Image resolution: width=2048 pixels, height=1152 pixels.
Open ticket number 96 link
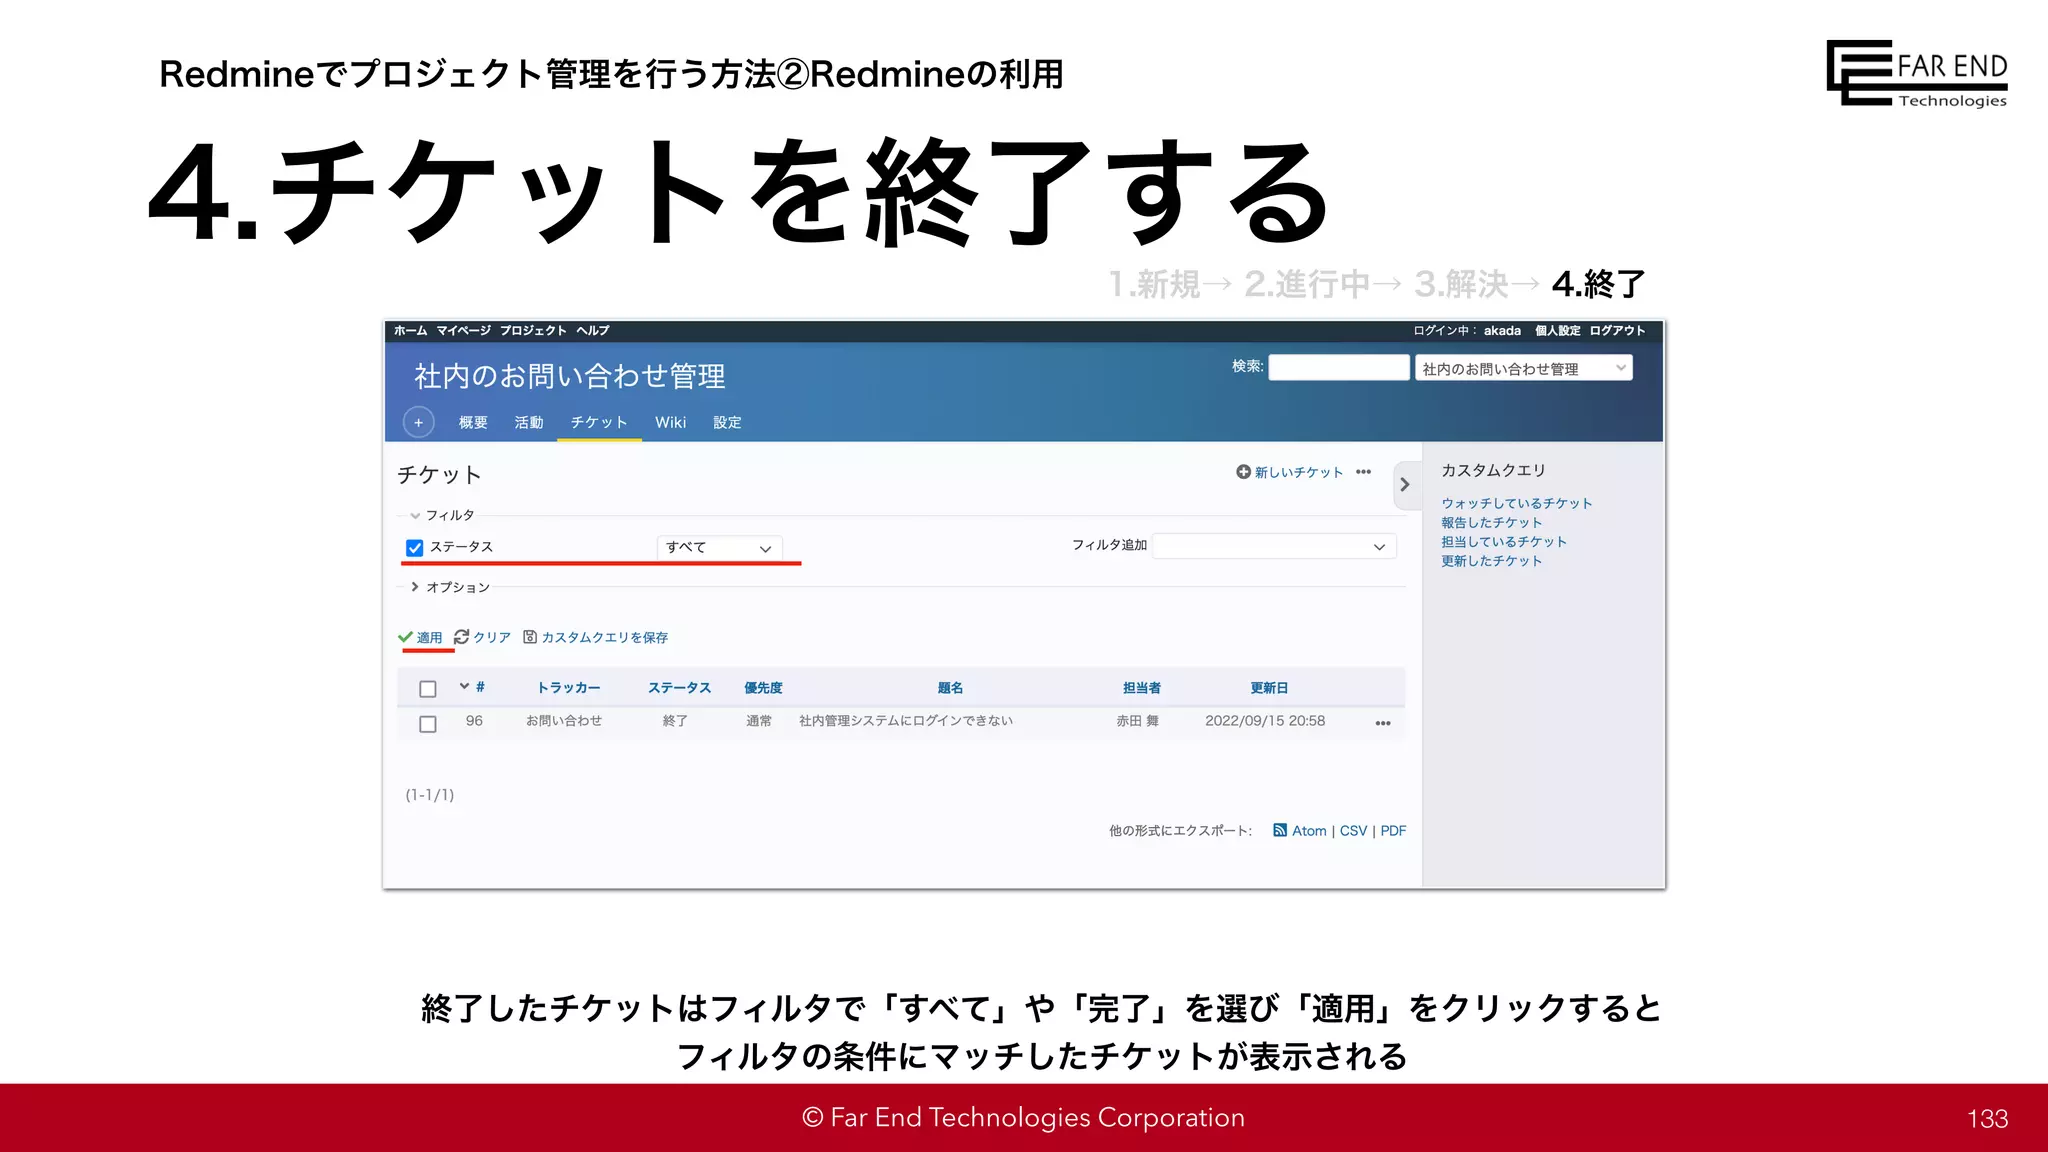click(x=474, y=721)
